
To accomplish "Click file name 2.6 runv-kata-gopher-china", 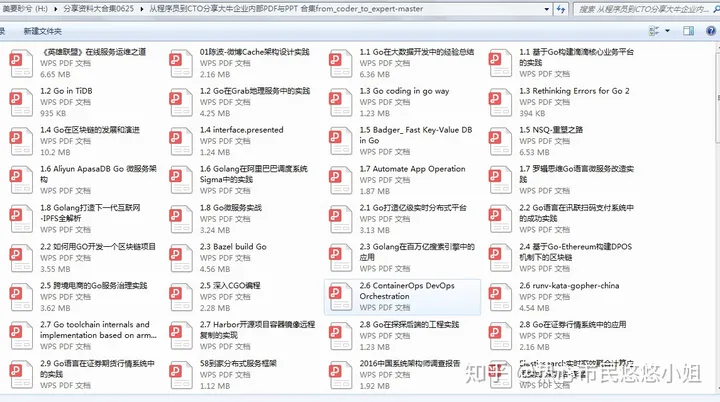I will (569, 286).
